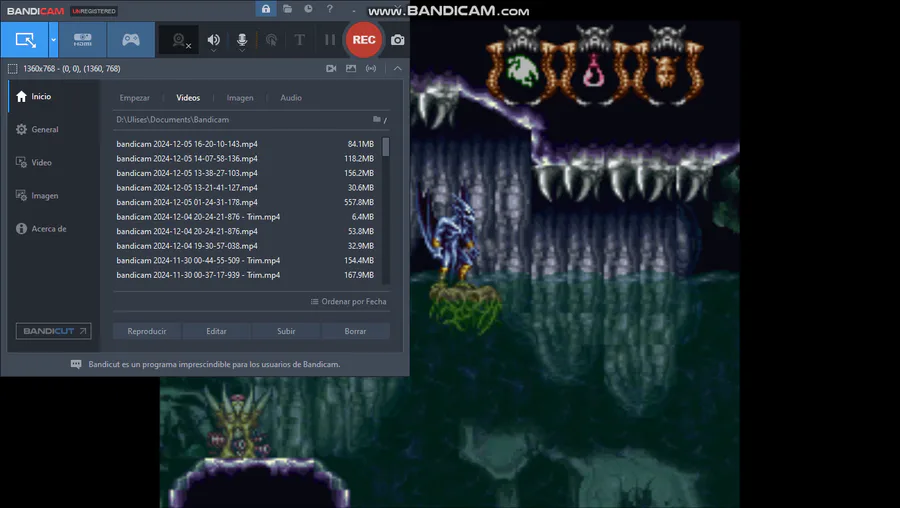Toggle microphone recording
900x508 pixels.
242,40
